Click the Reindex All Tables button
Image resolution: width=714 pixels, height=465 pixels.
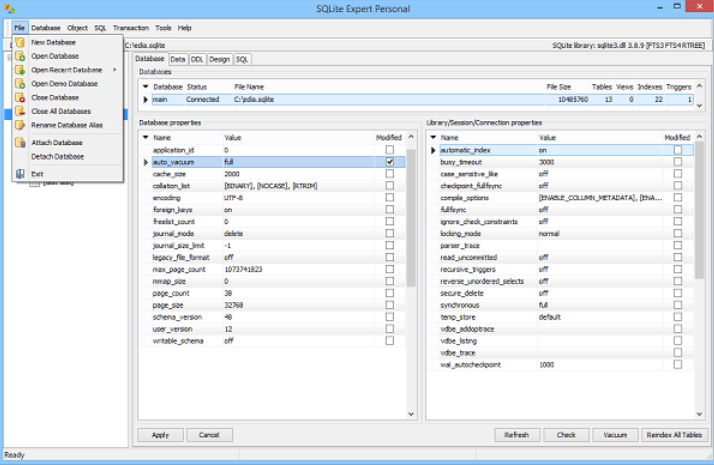click(673, 435)
